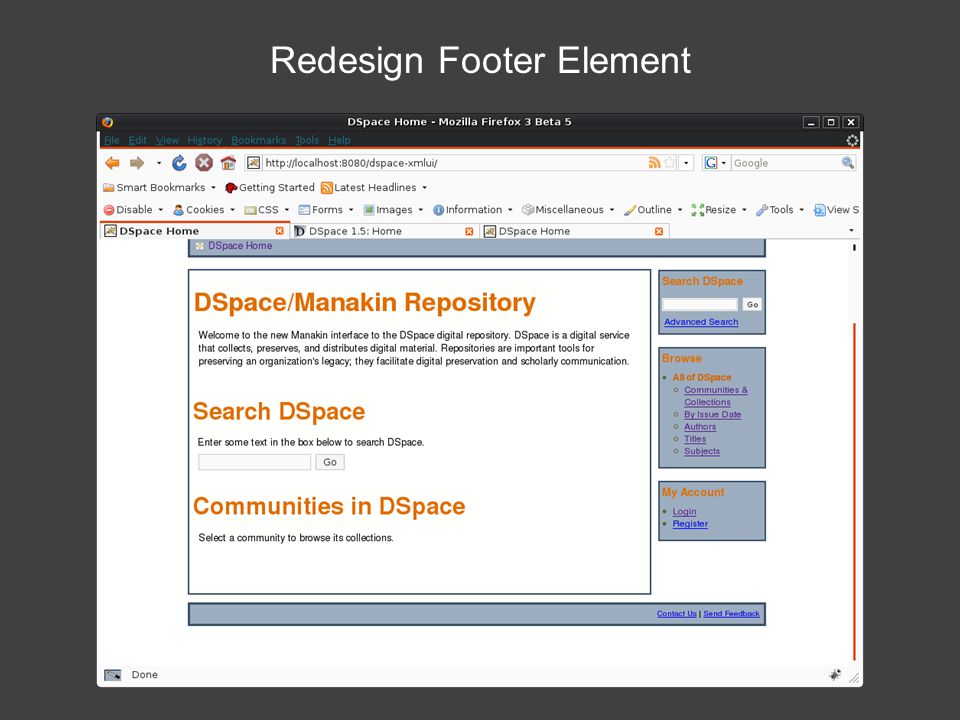This screenshot has width=960, height=720.
Task: Open the back/forward history dropdown arrow
Action: pos(159,163)
